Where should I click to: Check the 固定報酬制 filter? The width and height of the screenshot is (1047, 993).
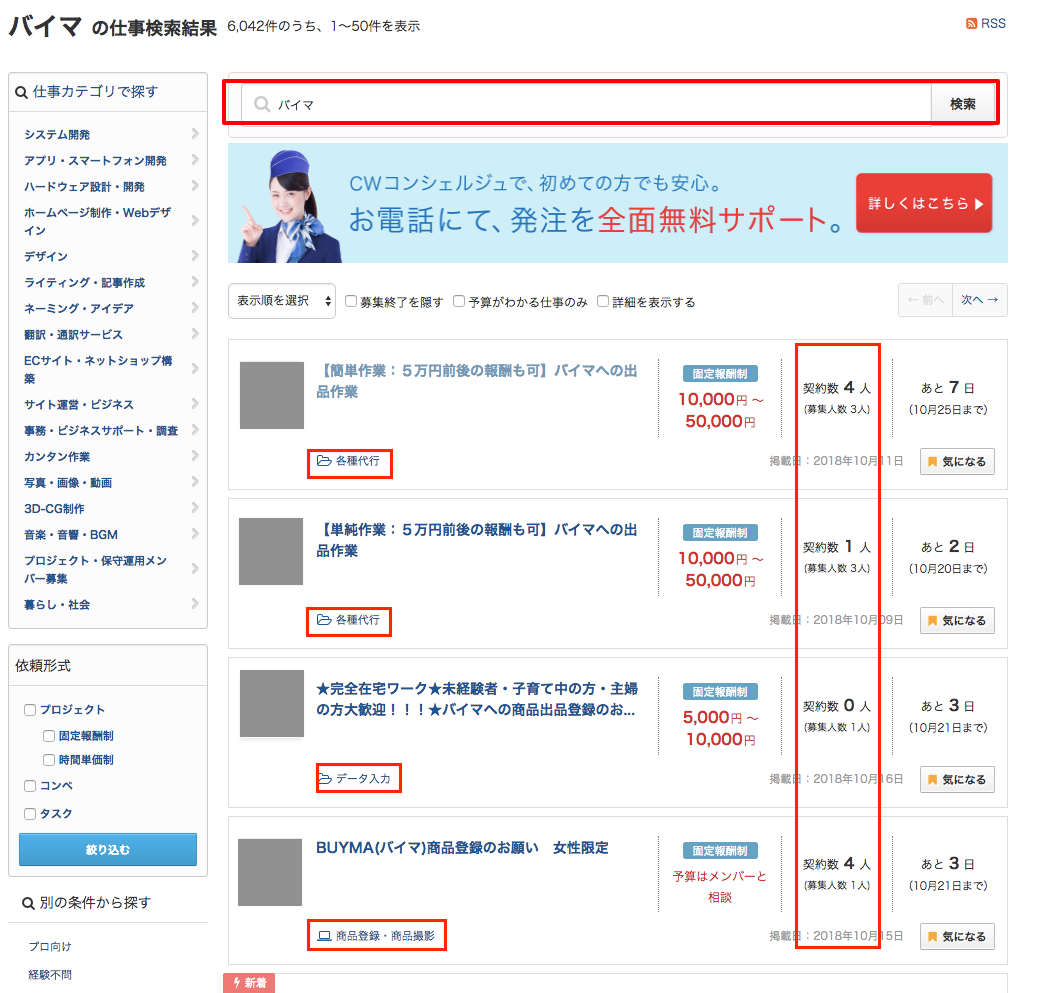click(49, 736)
